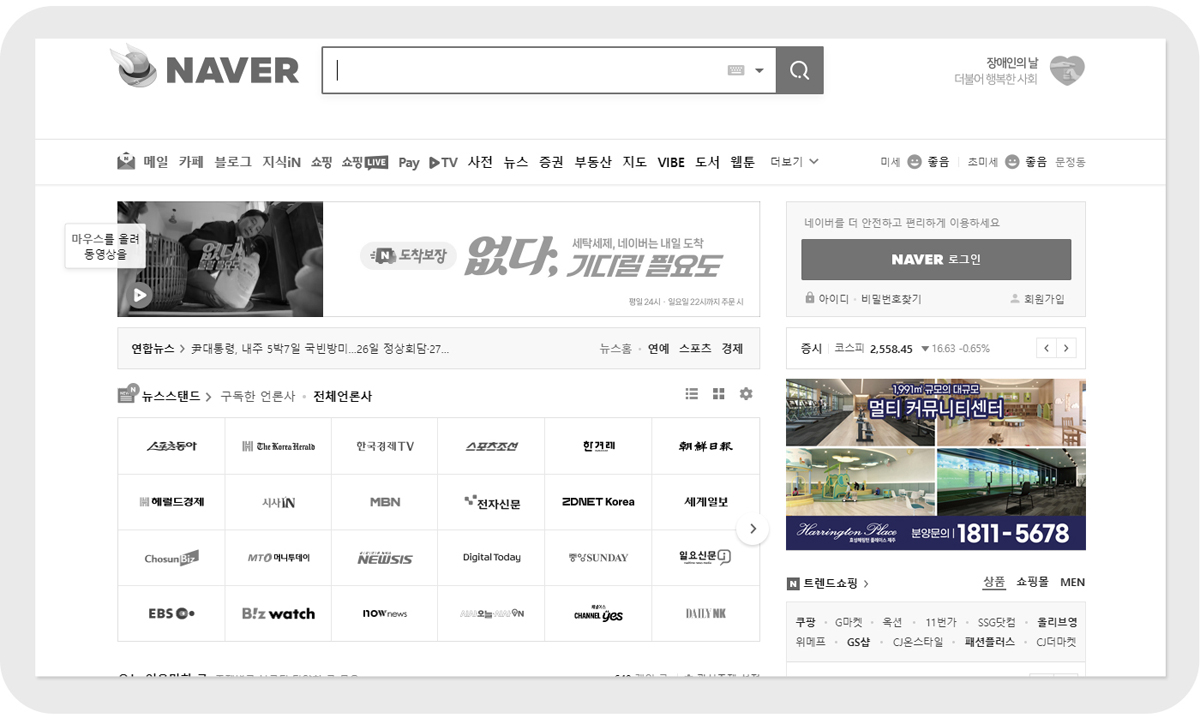Show previous stock index arrow

pyautogui.click(x=1046, y=348)
